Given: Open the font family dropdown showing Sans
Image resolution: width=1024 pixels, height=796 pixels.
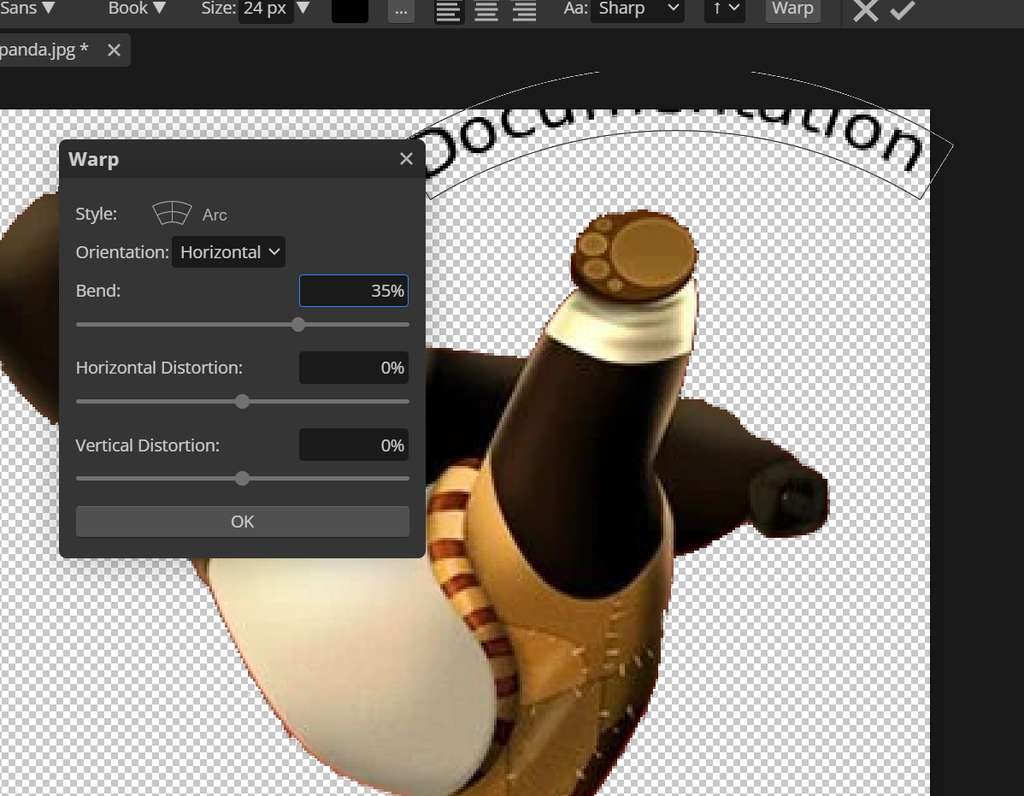Looking at the screenshot, I should click(x=27, y=8).
